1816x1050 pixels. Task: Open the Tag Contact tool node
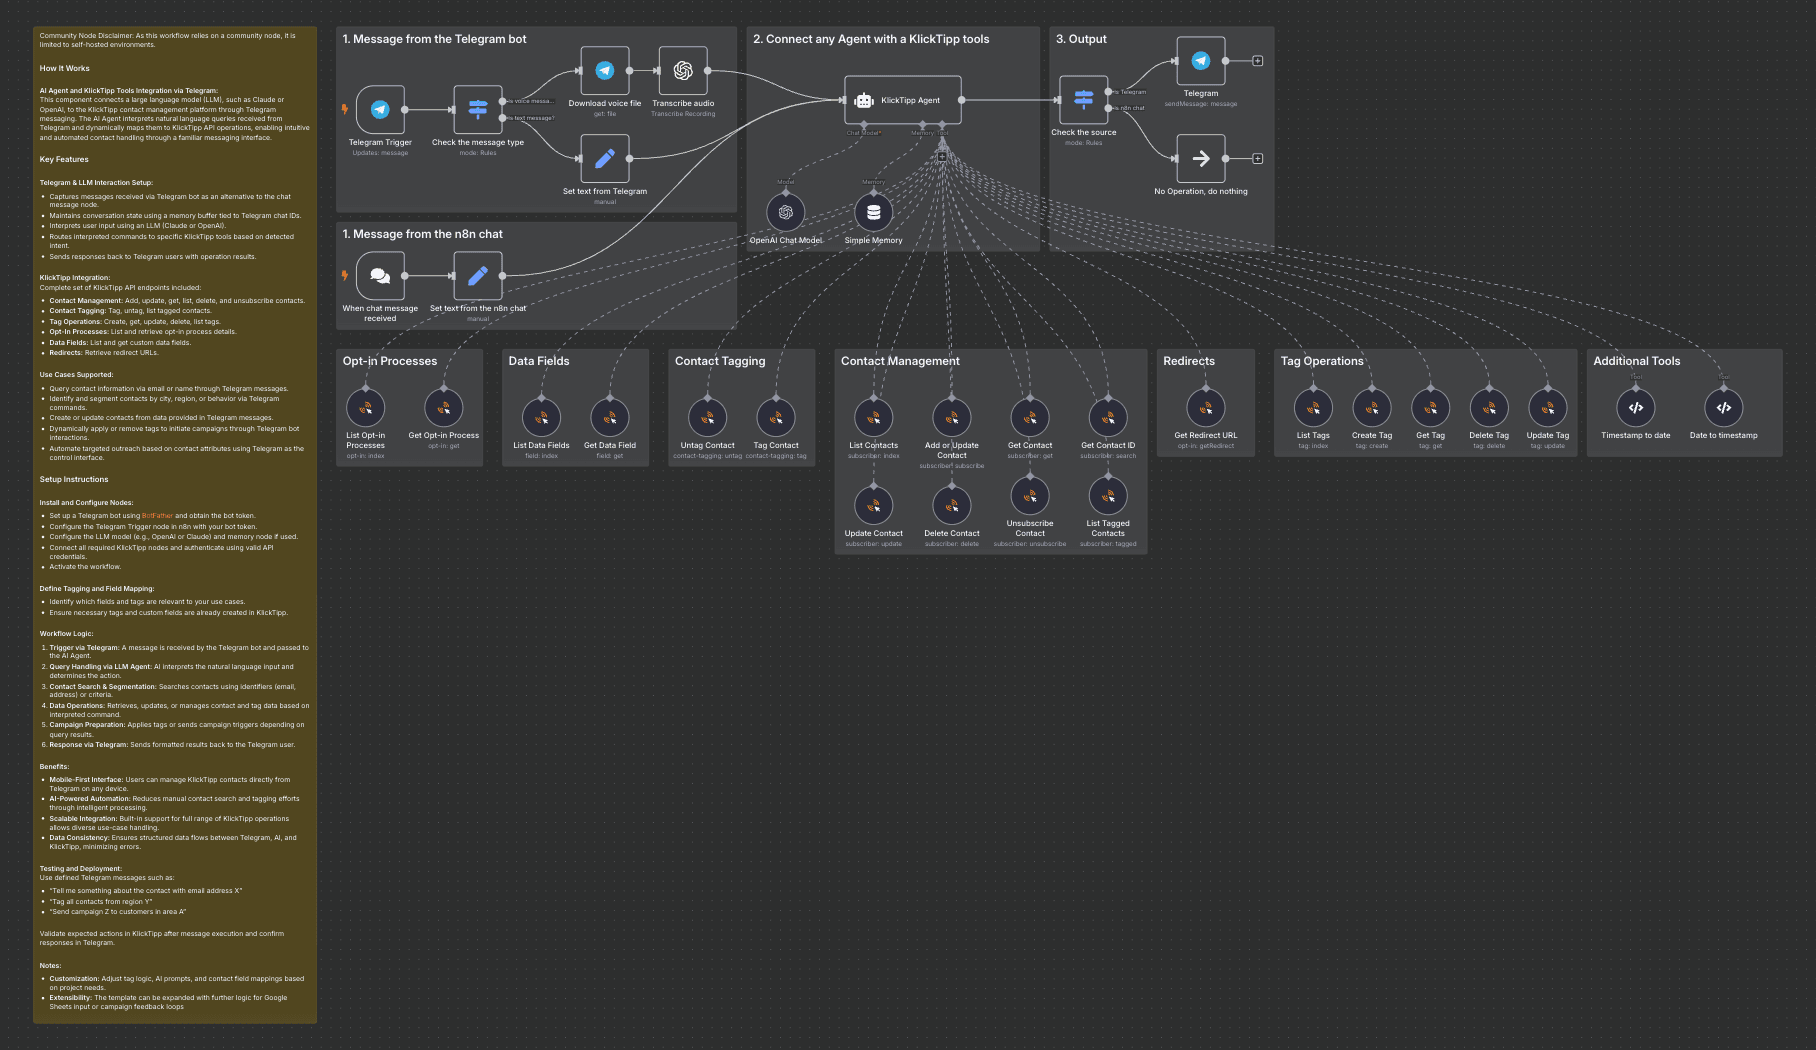click(776, 418)
